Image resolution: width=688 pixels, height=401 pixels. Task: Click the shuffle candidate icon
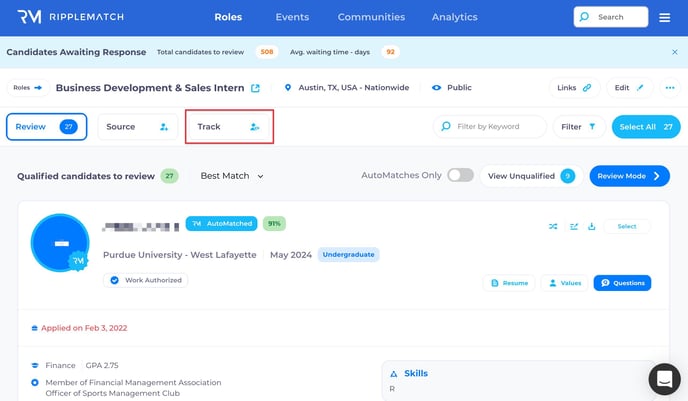553,226
